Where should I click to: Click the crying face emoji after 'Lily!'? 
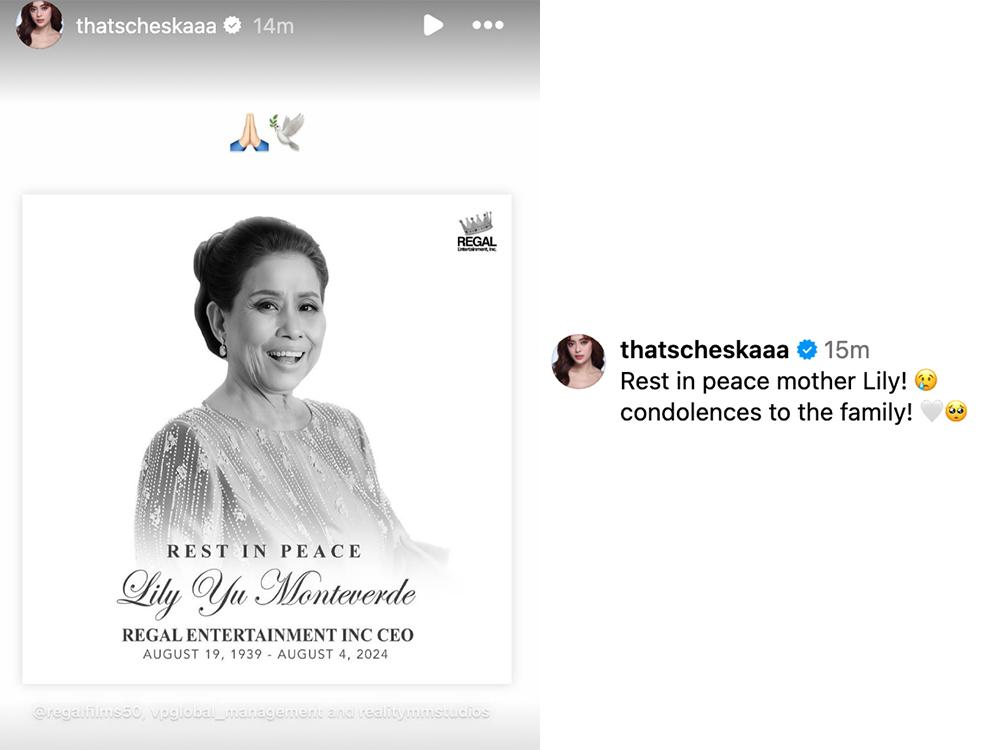925,381
